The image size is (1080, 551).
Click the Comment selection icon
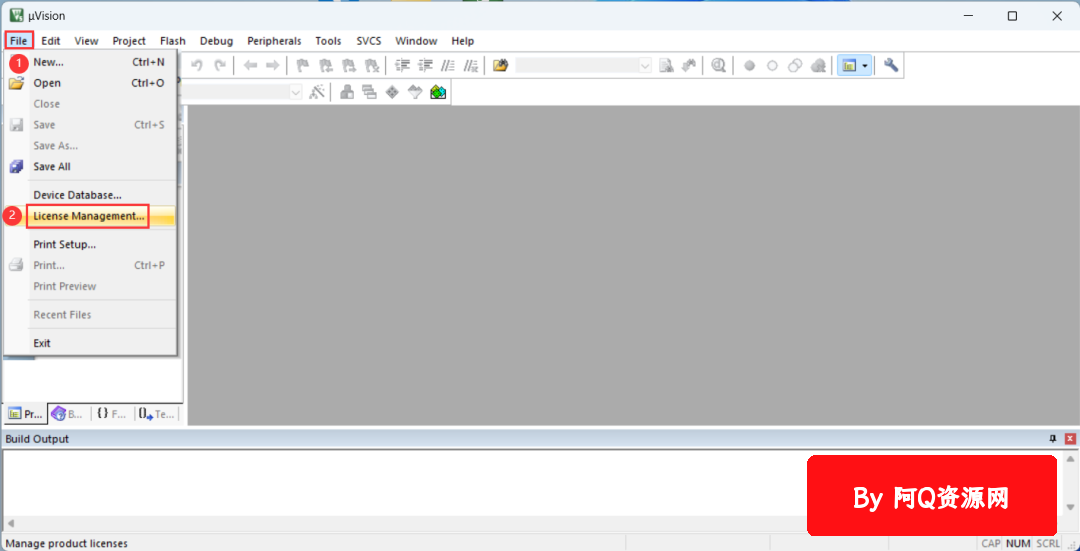point(448,65)
